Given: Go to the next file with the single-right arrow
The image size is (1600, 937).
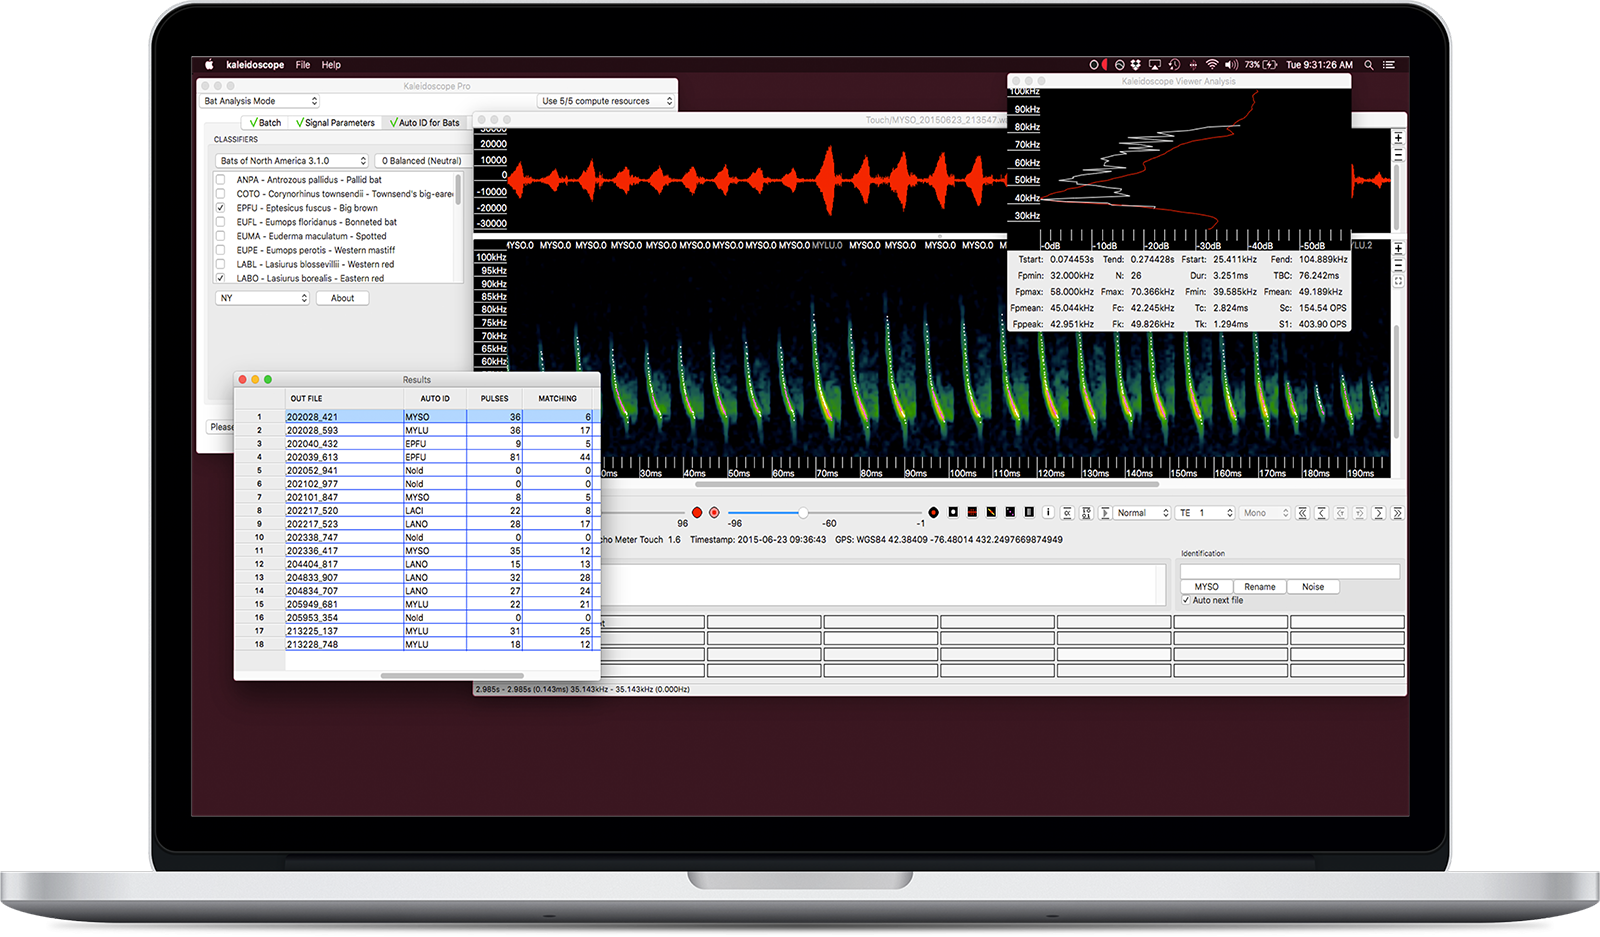Looking at the screenshot, I should [x=1378, y=513].
